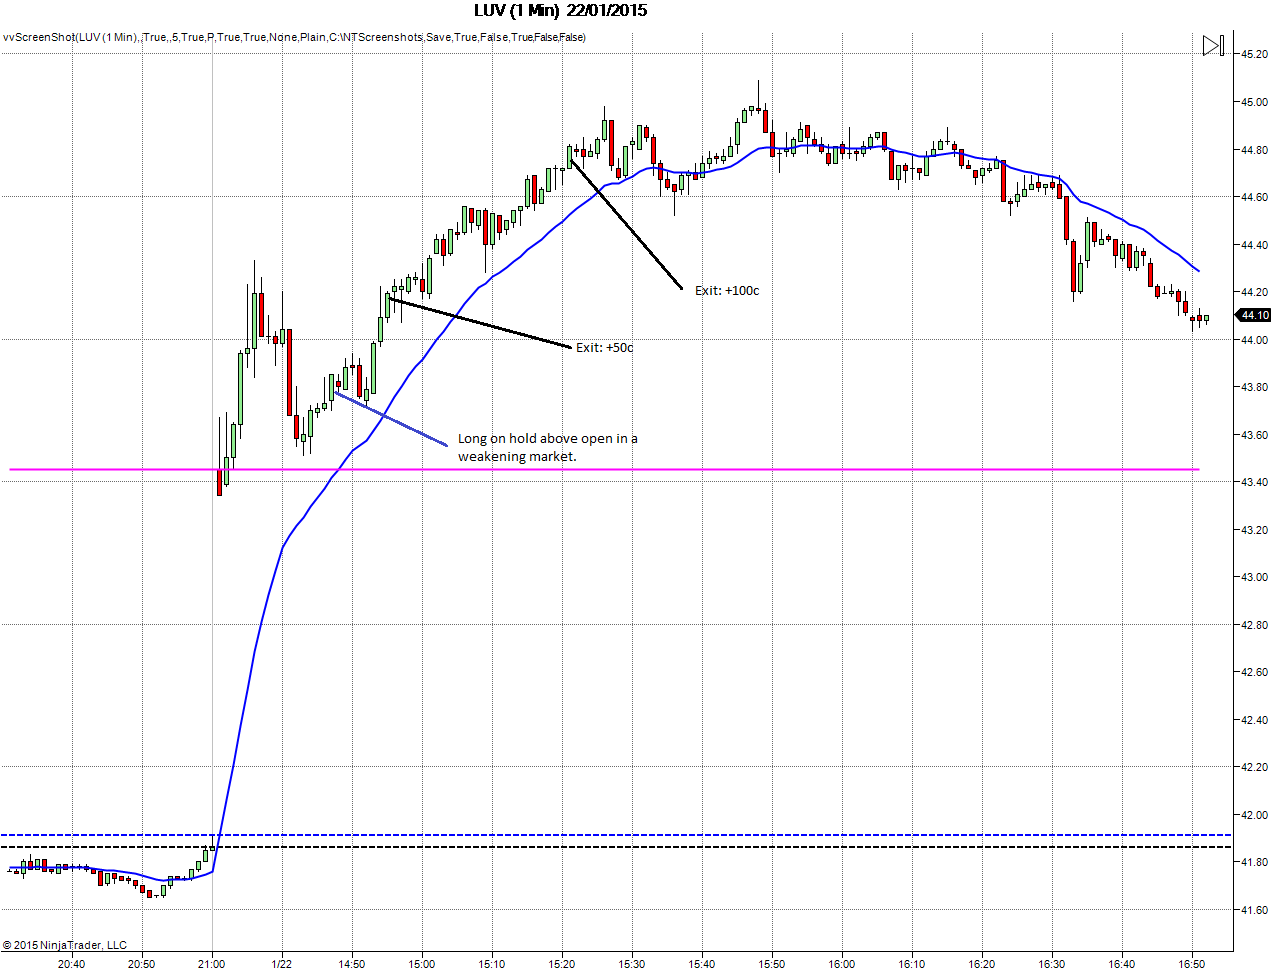Click the 45.00 price axis label
1280x978 pixels.
pyautogui.click(x=1254, y=102)
